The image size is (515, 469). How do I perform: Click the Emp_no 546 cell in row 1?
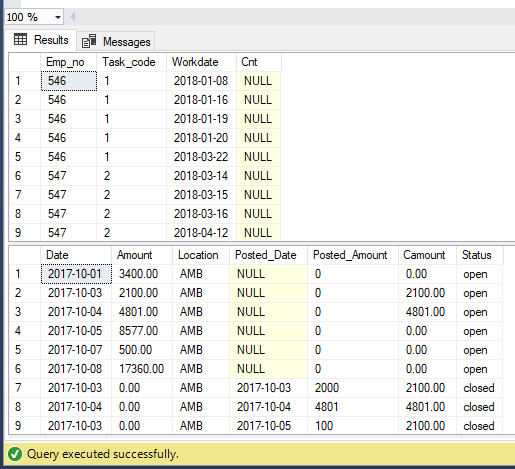(69, 81)
